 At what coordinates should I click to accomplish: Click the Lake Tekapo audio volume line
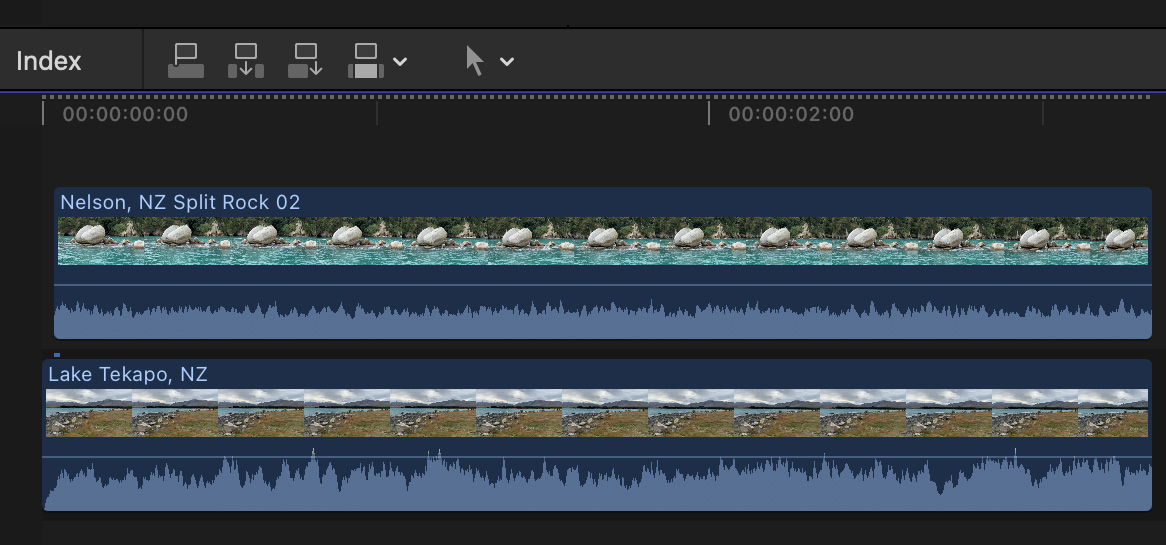tap(600, 457)
